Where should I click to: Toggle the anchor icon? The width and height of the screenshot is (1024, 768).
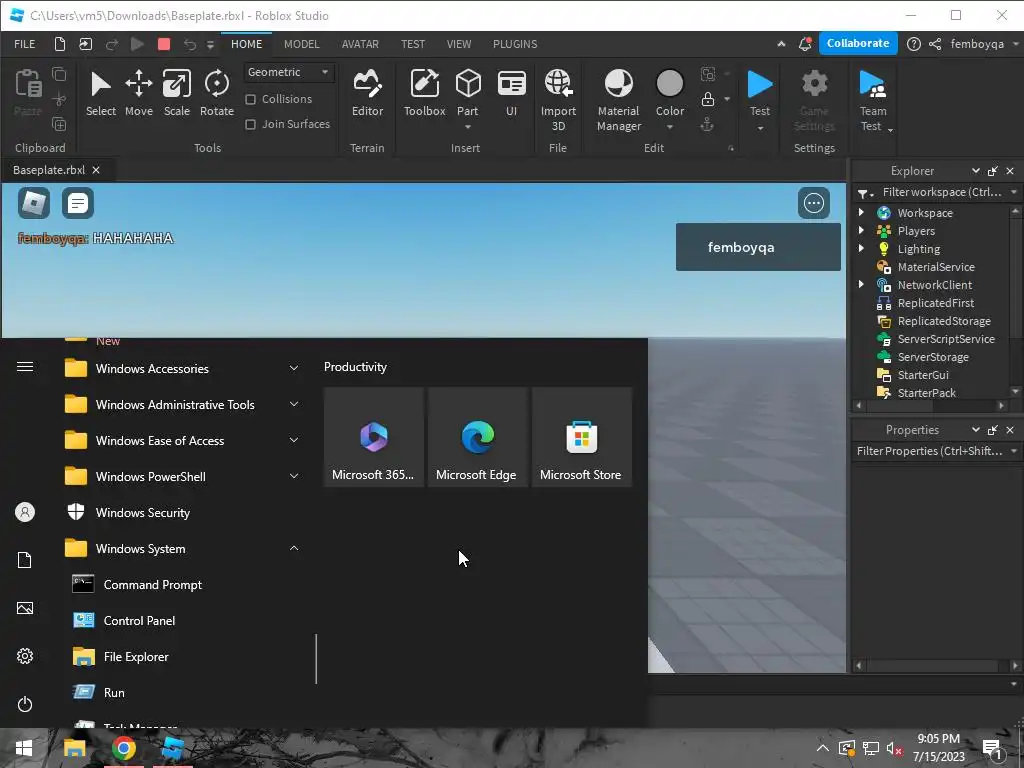(707, 124)
